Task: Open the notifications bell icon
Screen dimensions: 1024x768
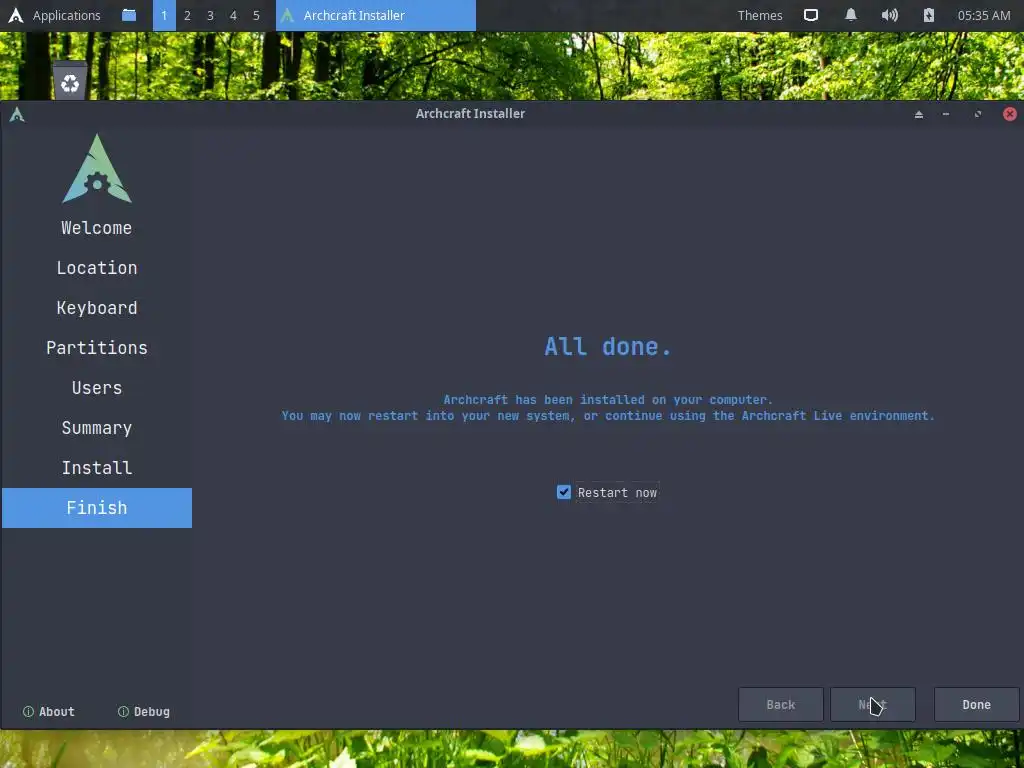Action: pyautogui.click(x=850, y=15)
